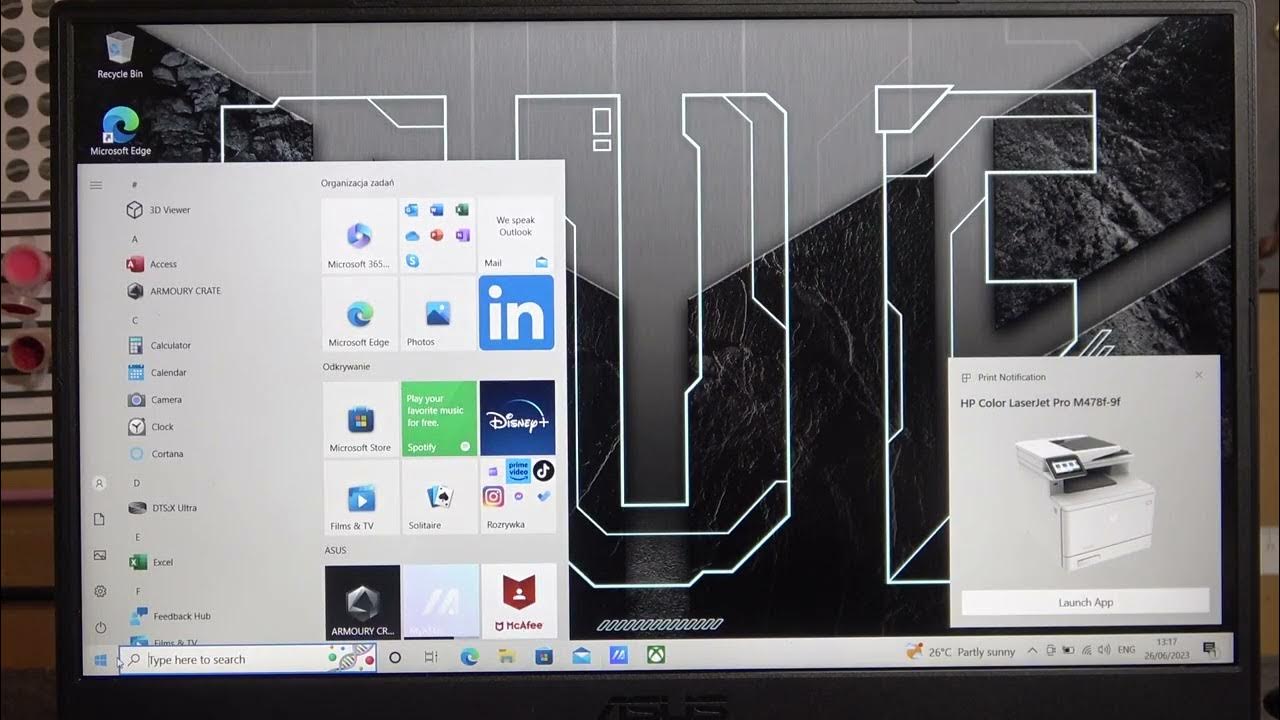
Task: Open Feedback Hub
Action: pos(168,616)
